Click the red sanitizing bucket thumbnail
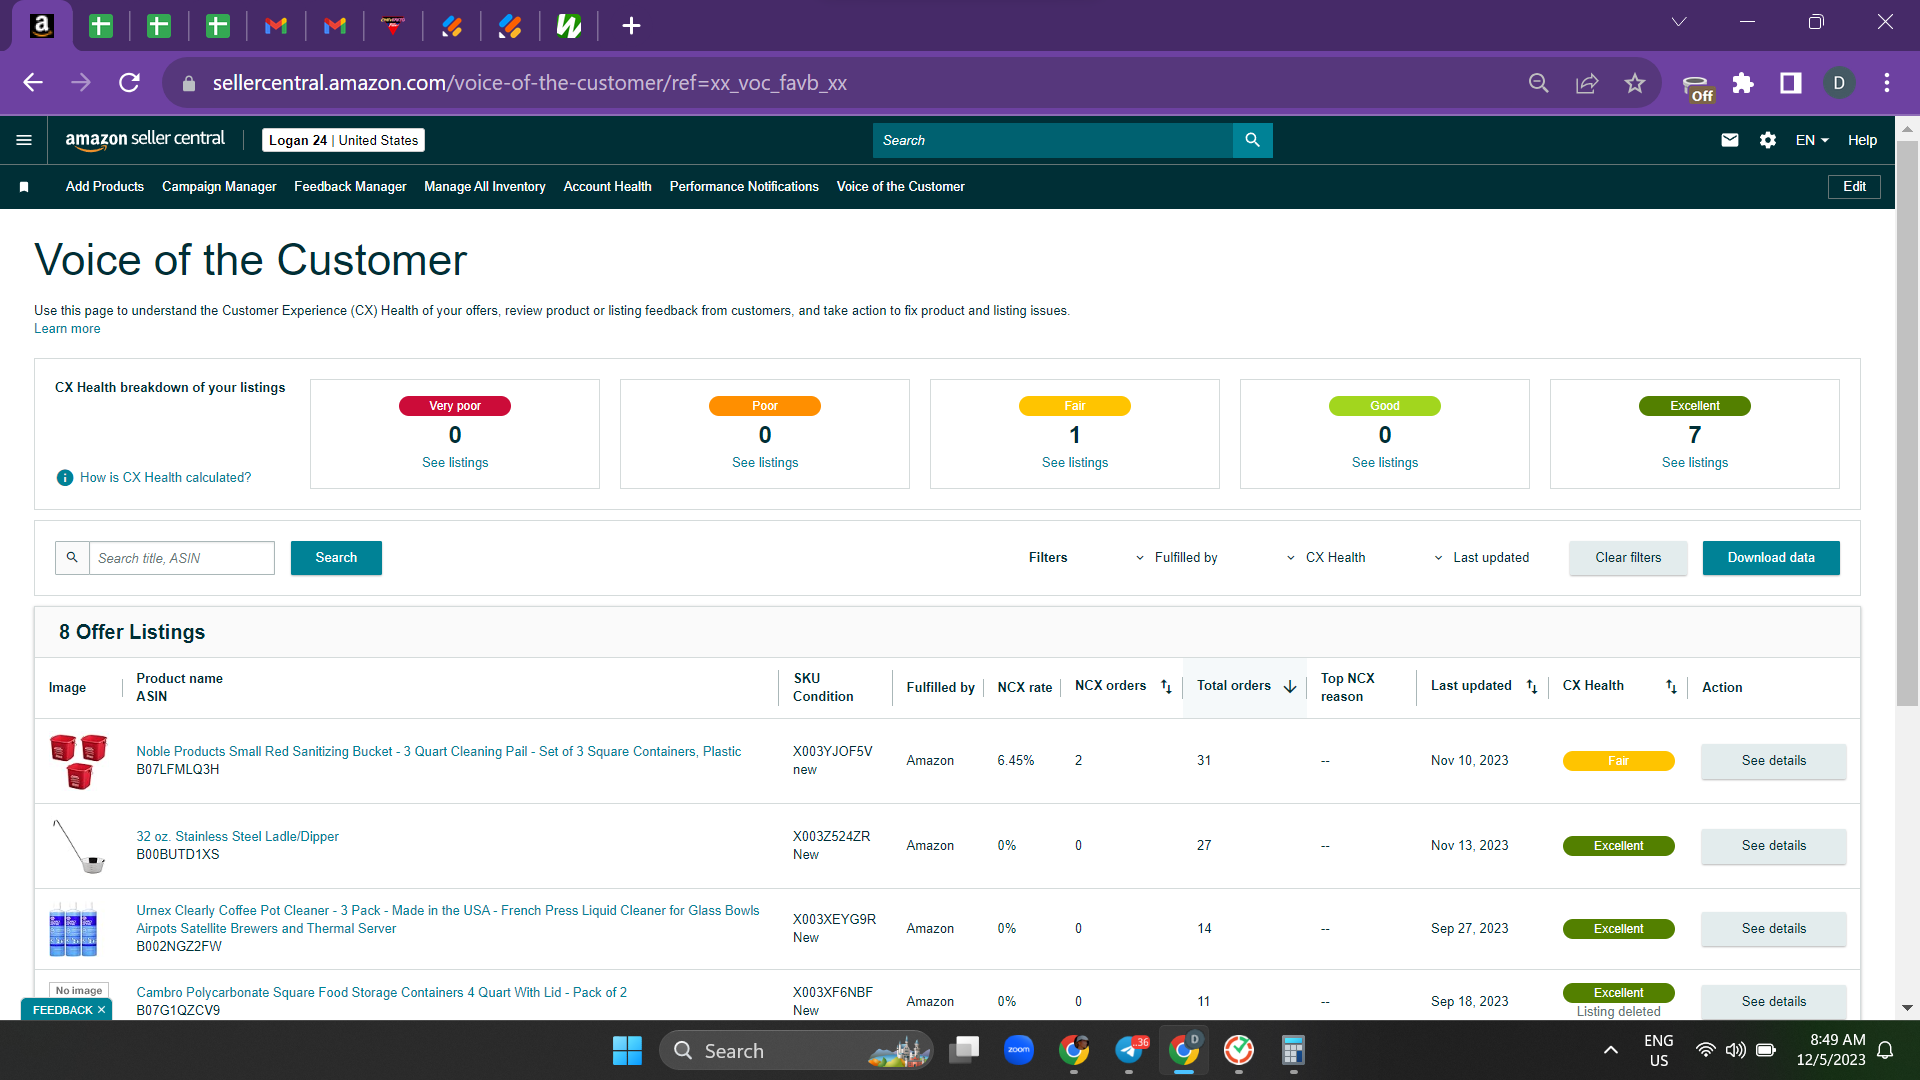This screenshot has width=1920, height=1080. [x=79, y=761]
